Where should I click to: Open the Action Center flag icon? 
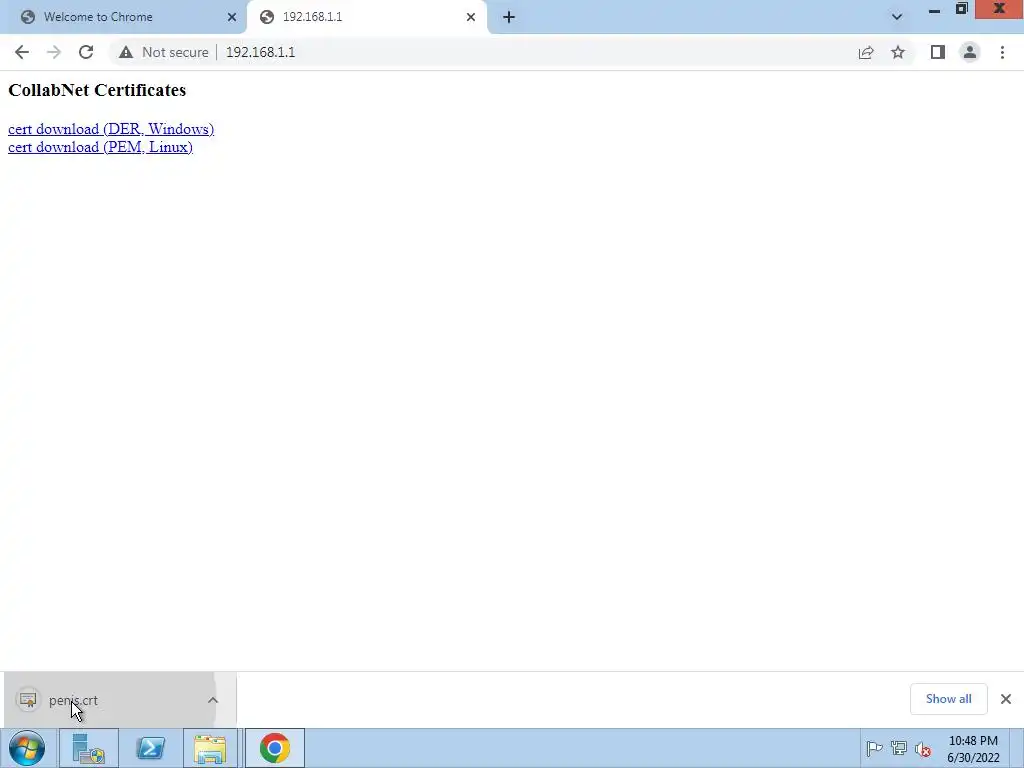pyautogui.click(x=874, y=748)
